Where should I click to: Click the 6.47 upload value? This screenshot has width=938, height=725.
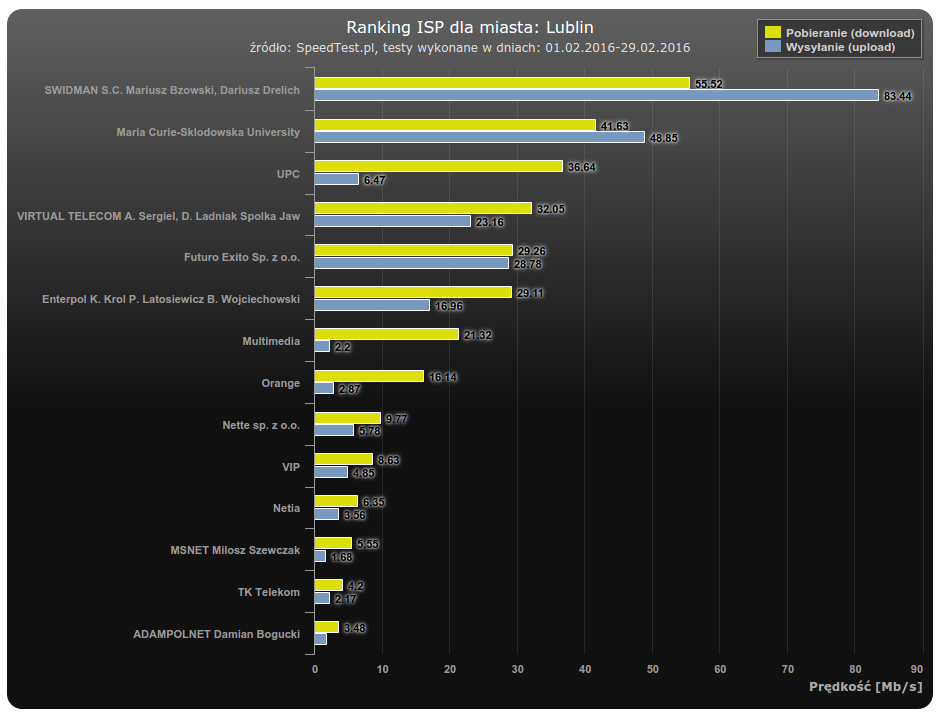[374, 180]
